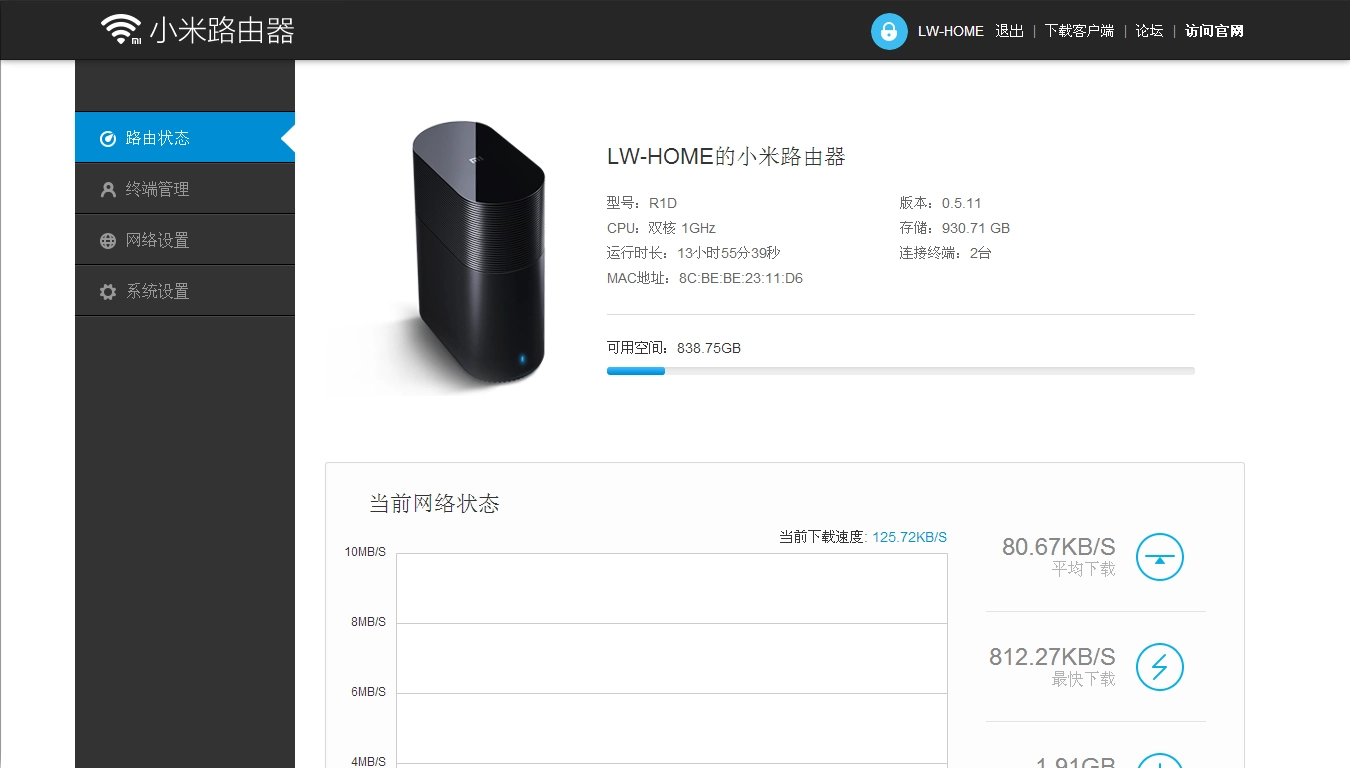This screenshot has width=1350, height=768.
Task: Click the 型号 R1D text
Action: (642, 203)
